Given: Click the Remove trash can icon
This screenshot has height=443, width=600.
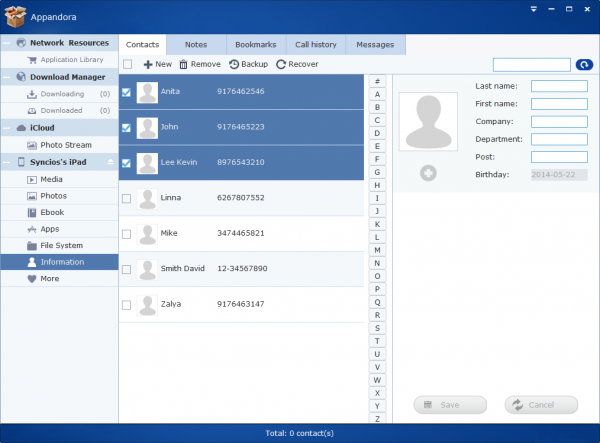Looking at the screenshot, I should (184, 64).
